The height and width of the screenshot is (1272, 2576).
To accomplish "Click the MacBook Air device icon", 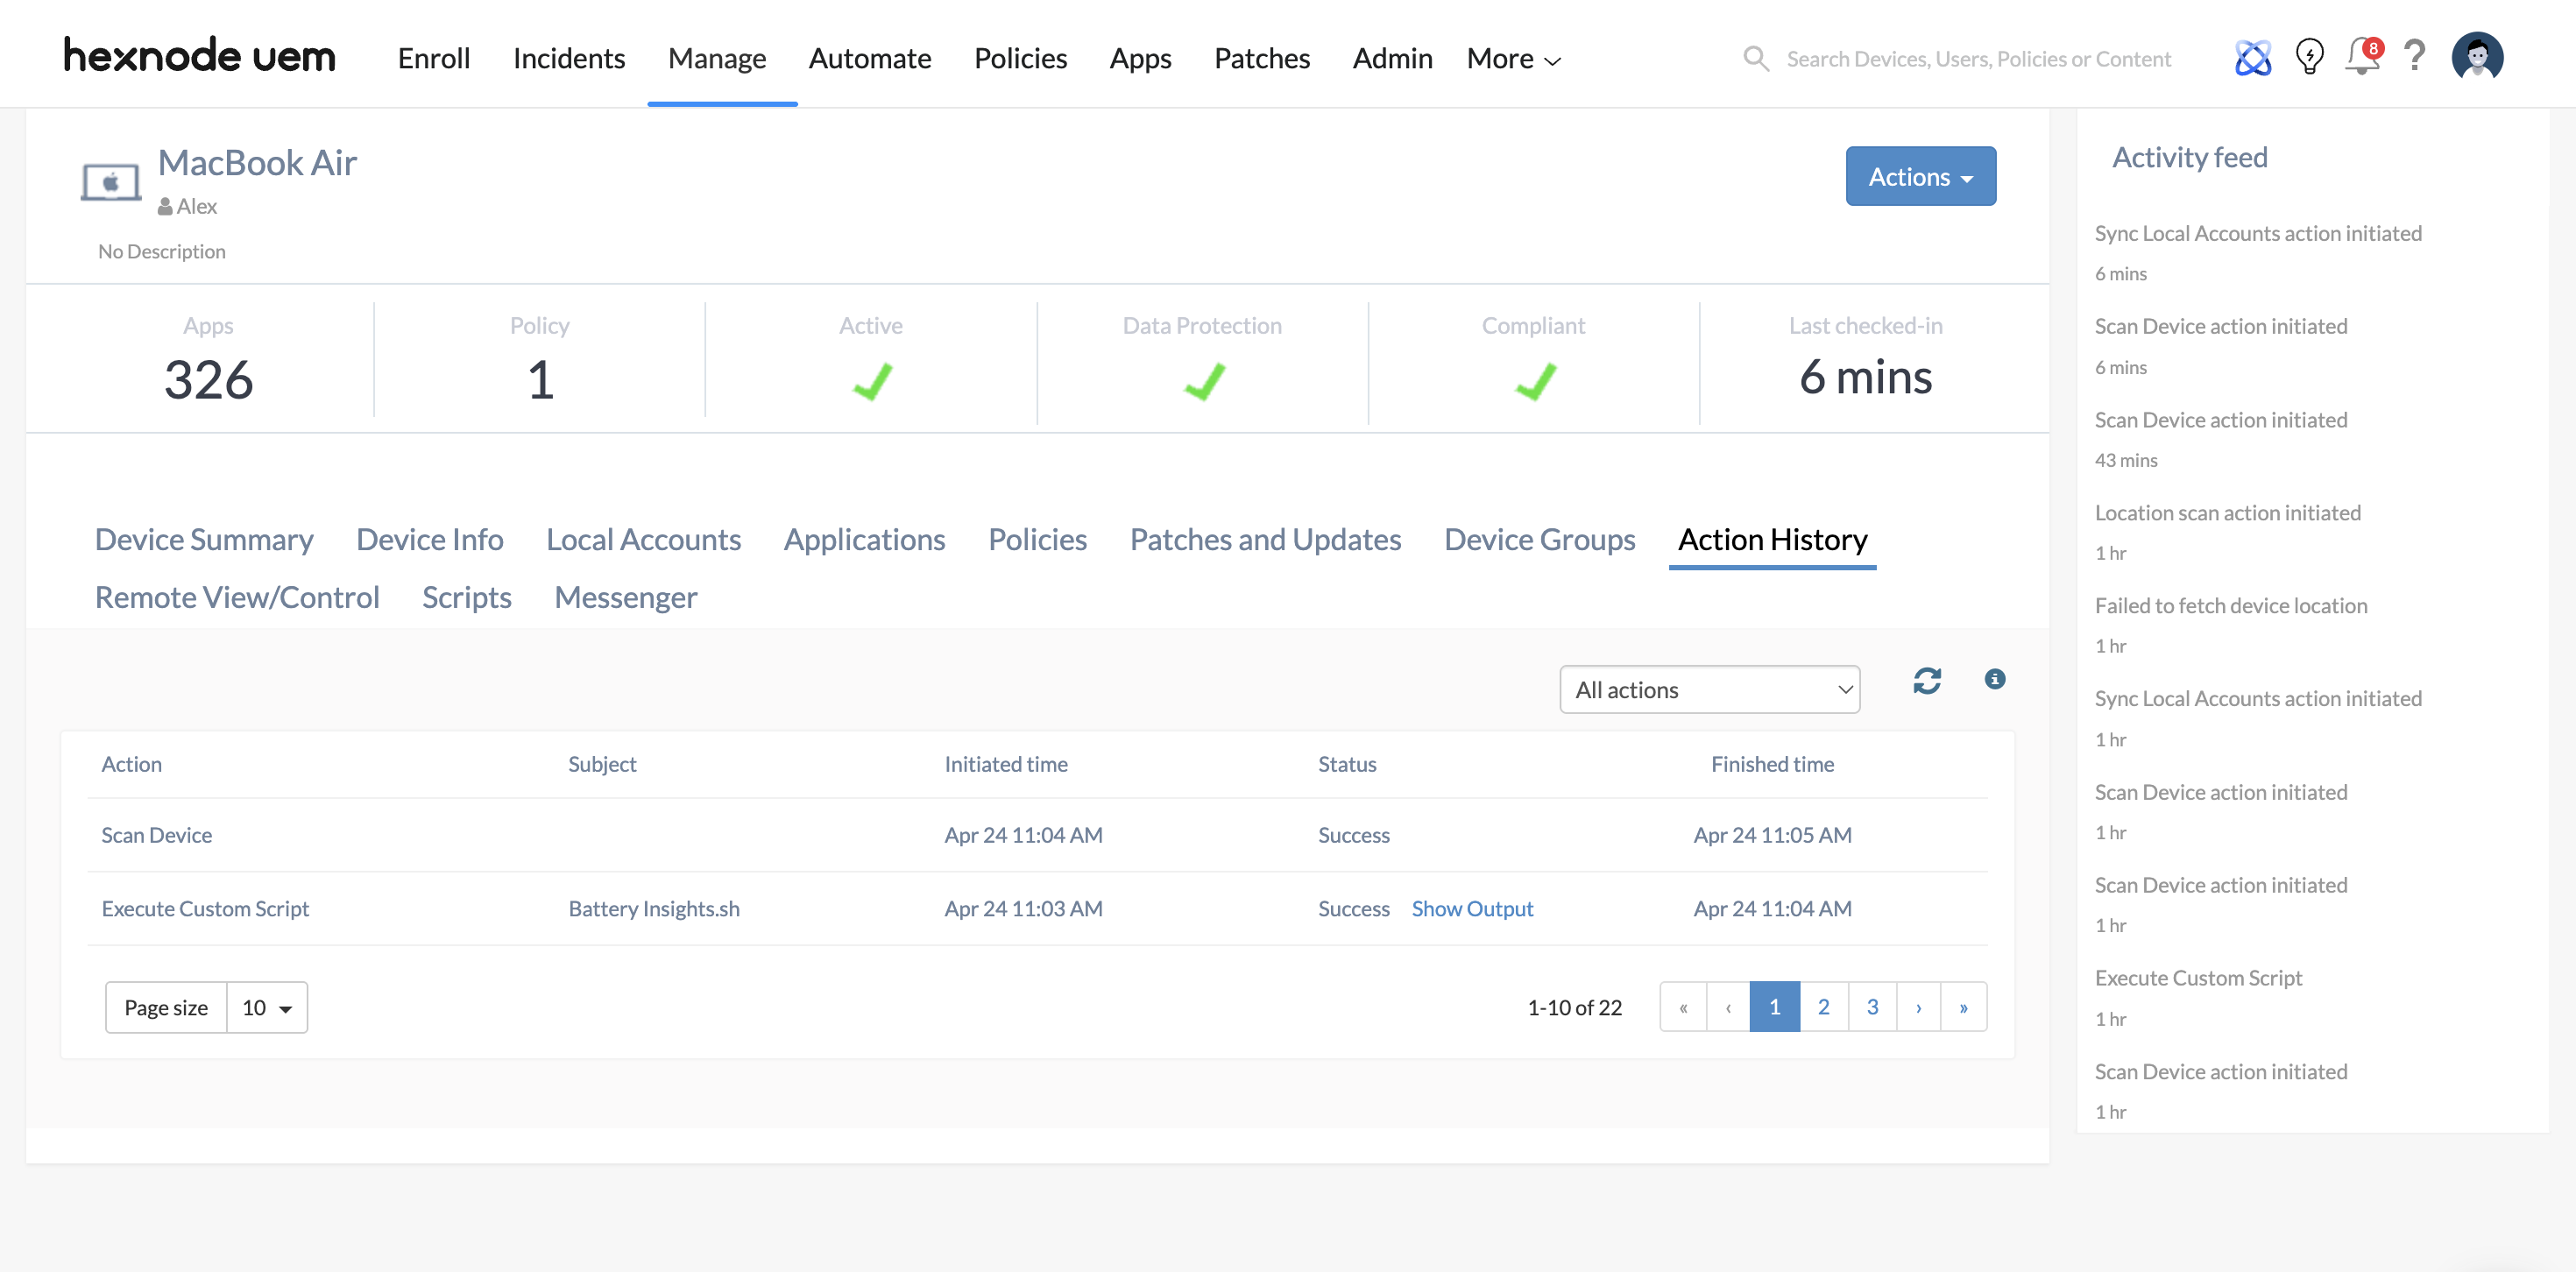I will 110,183.
